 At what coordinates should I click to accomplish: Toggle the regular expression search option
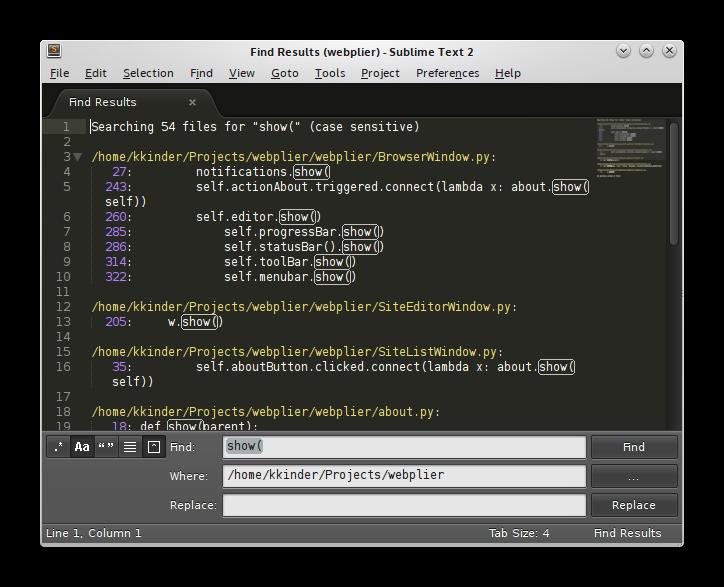pos(58,447)
